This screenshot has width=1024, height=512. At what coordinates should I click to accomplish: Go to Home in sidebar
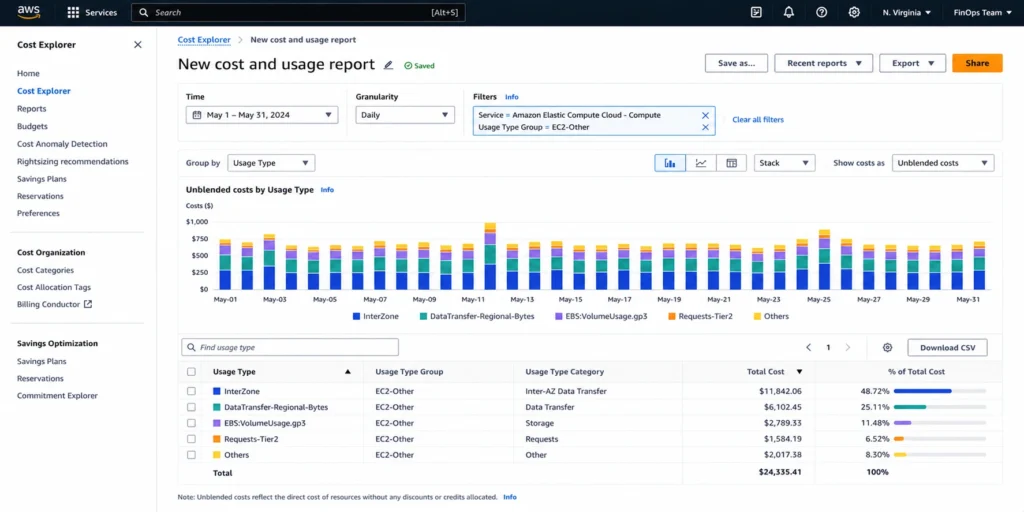click(28, 74)
